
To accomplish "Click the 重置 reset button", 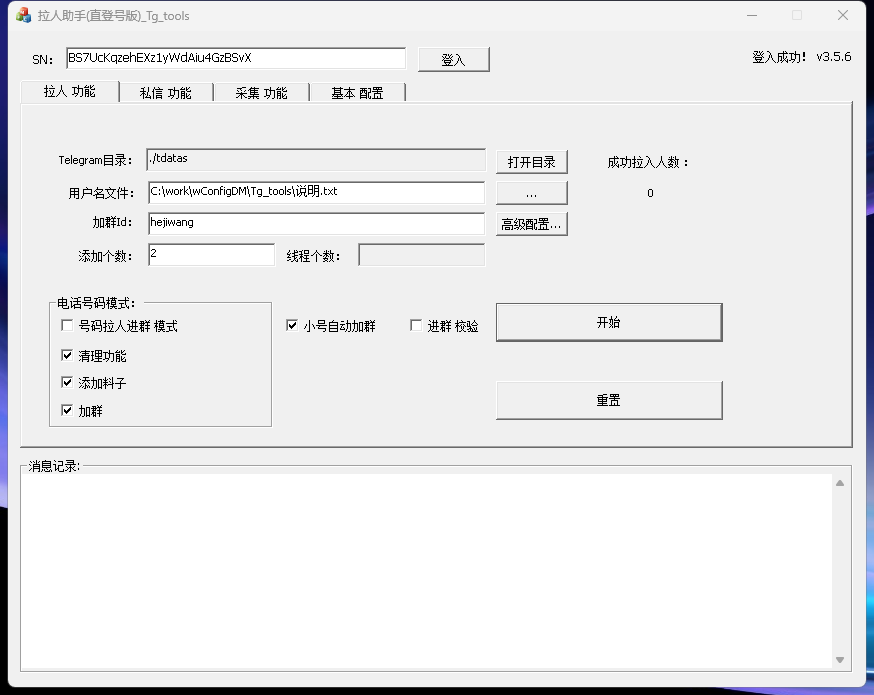I will point(609,399).
